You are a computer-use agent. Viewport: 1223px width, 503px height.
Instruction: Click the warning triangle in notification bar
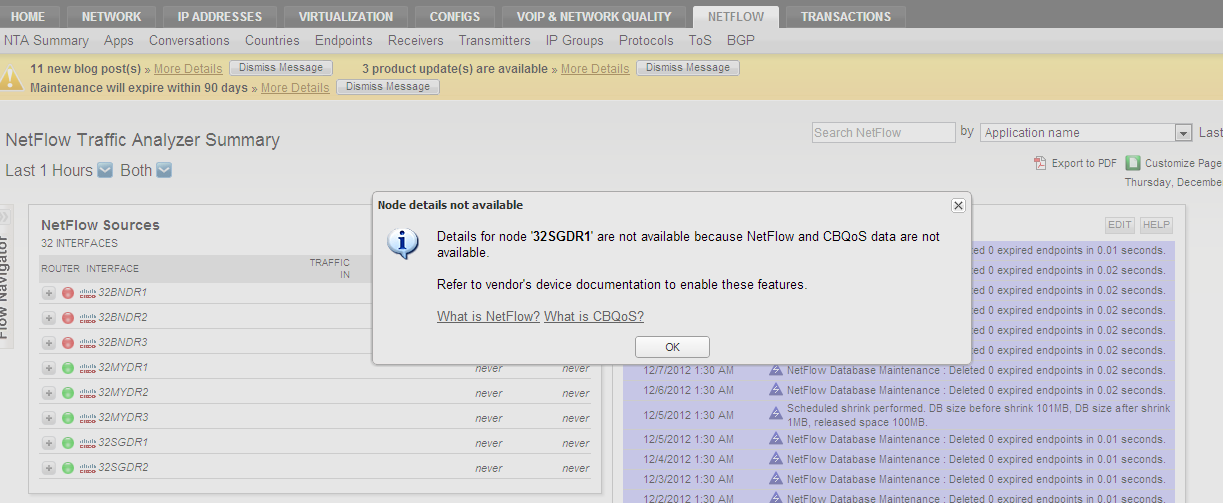point(11,77)
